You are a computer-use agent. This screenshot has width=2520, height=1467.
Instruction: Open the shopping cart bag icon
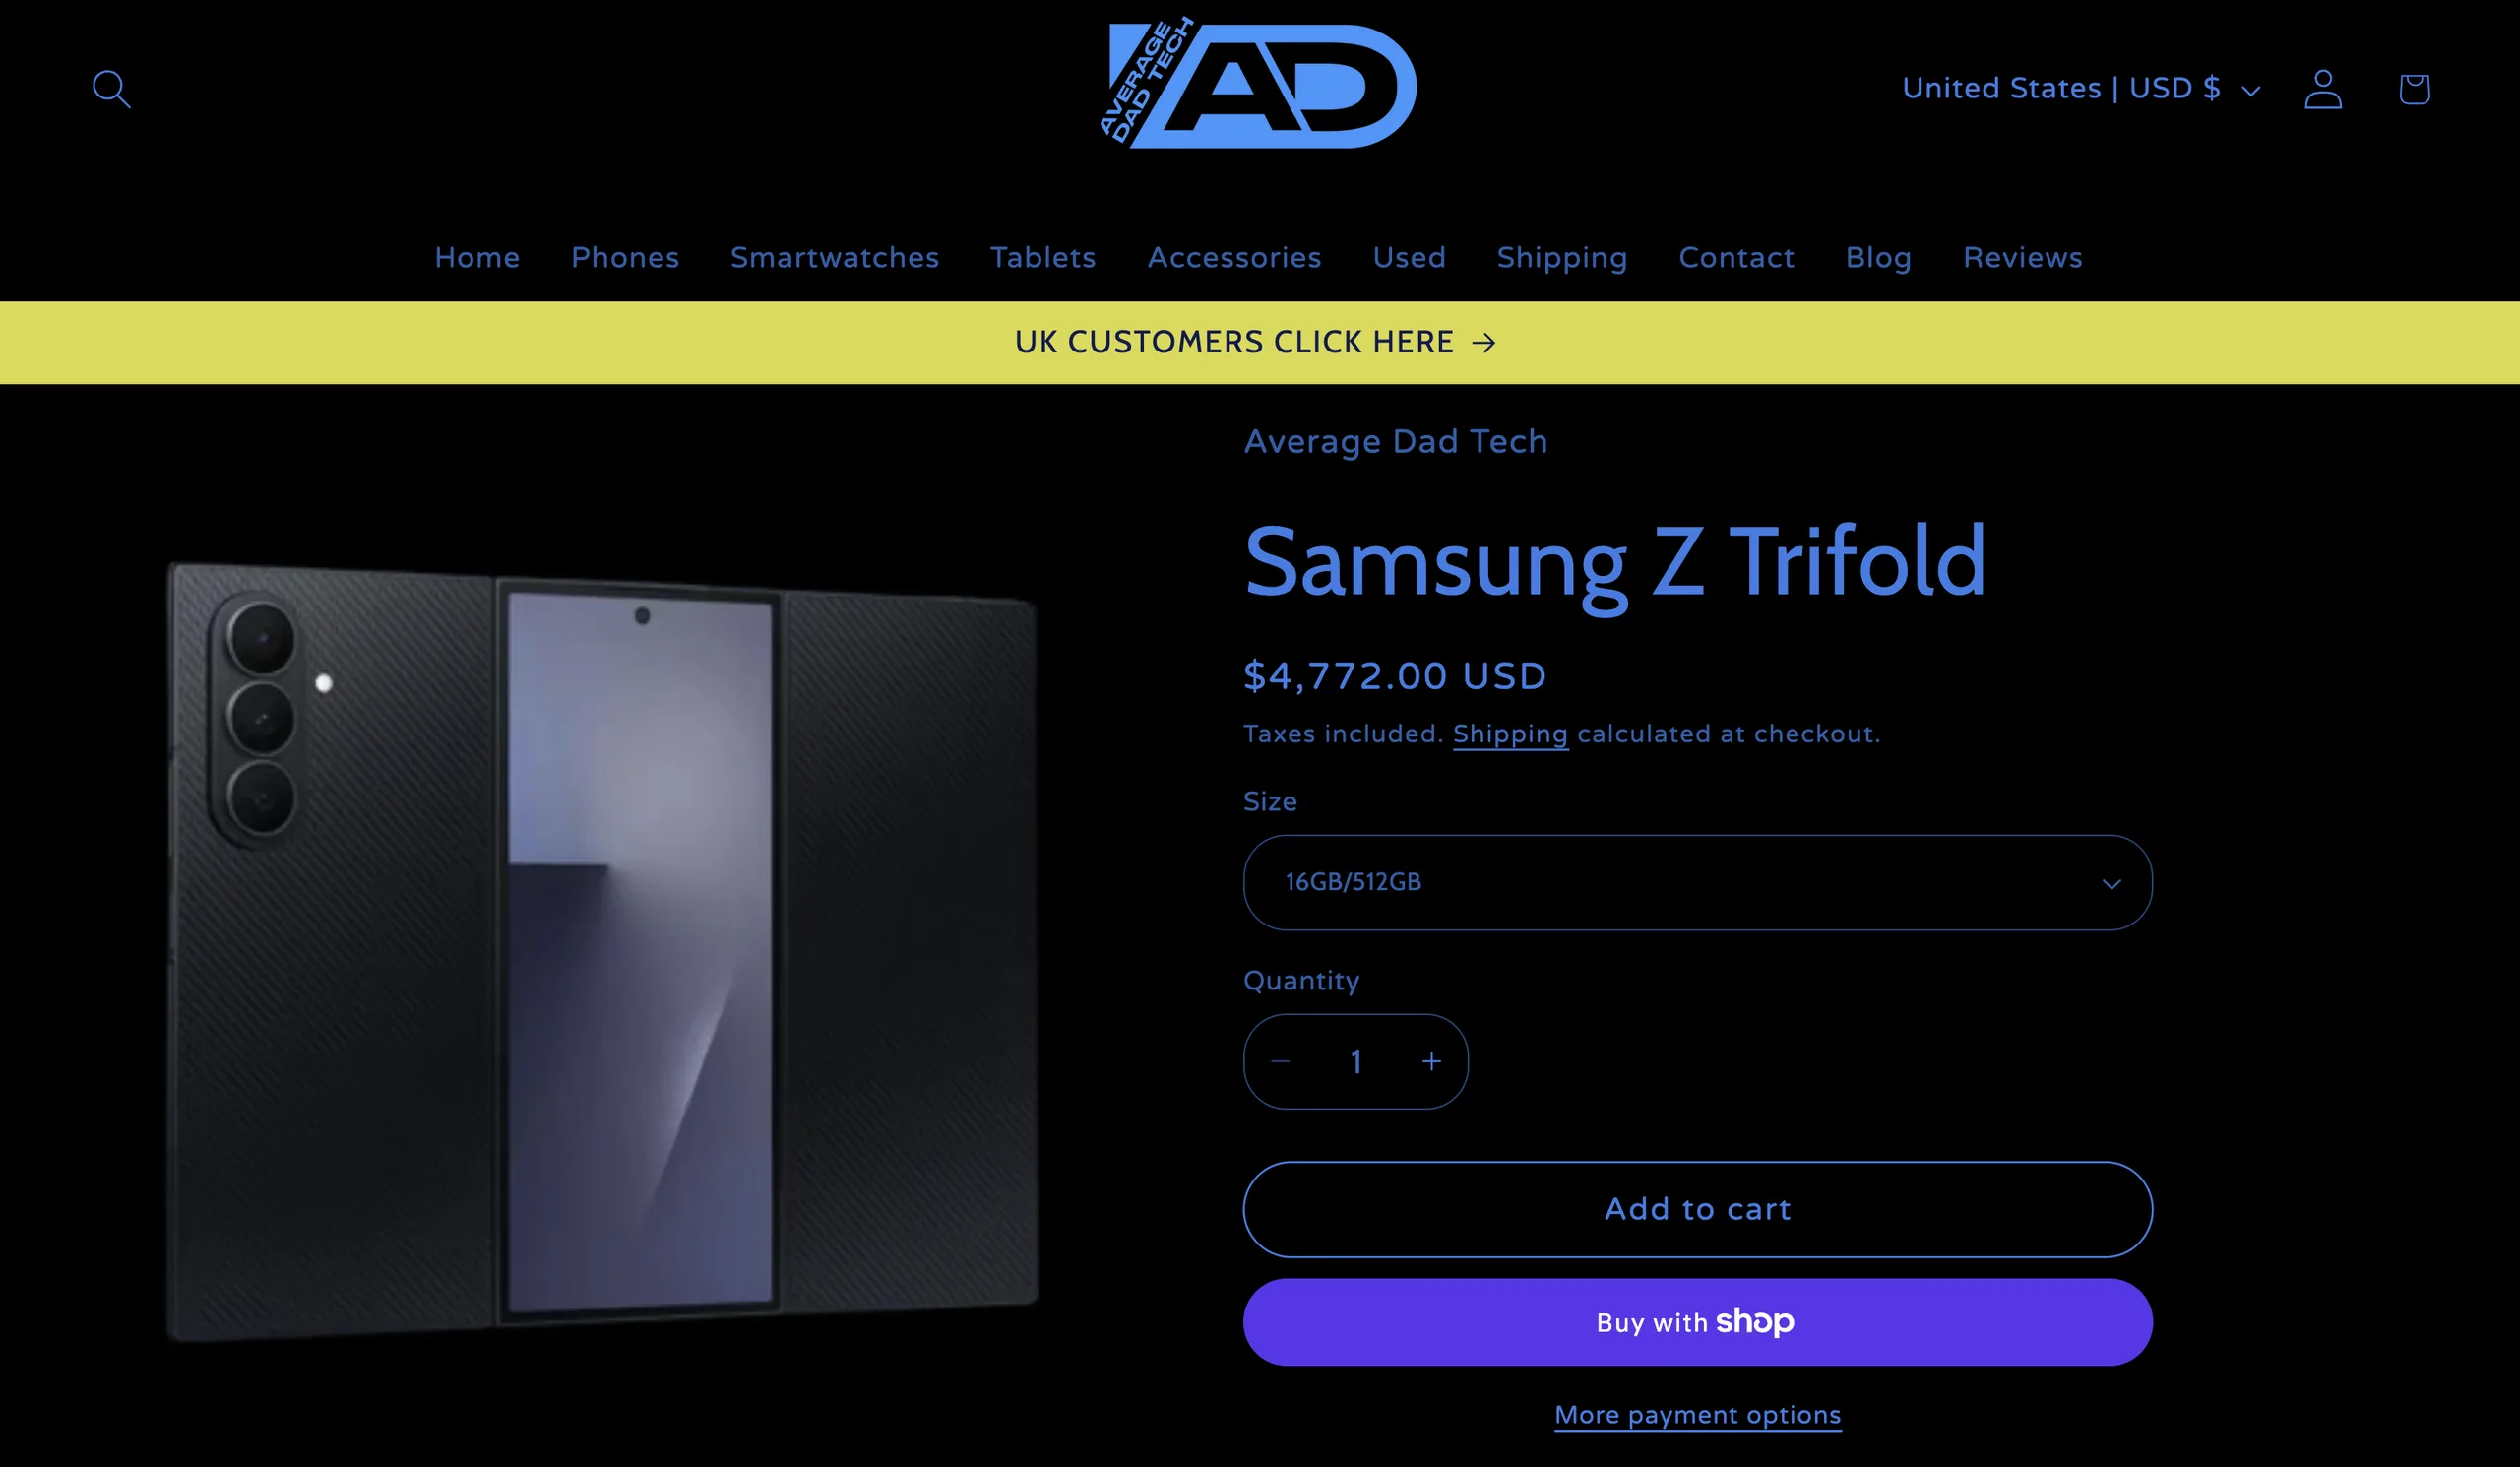pyautogui.click(x=2414, y=89)
